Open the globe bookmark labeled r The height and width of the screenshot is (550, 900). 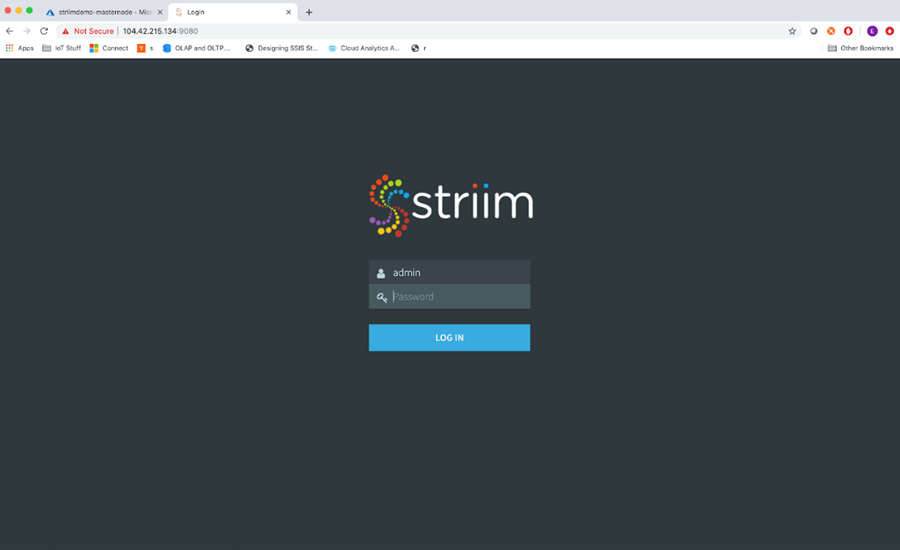(x=418, y=48)
